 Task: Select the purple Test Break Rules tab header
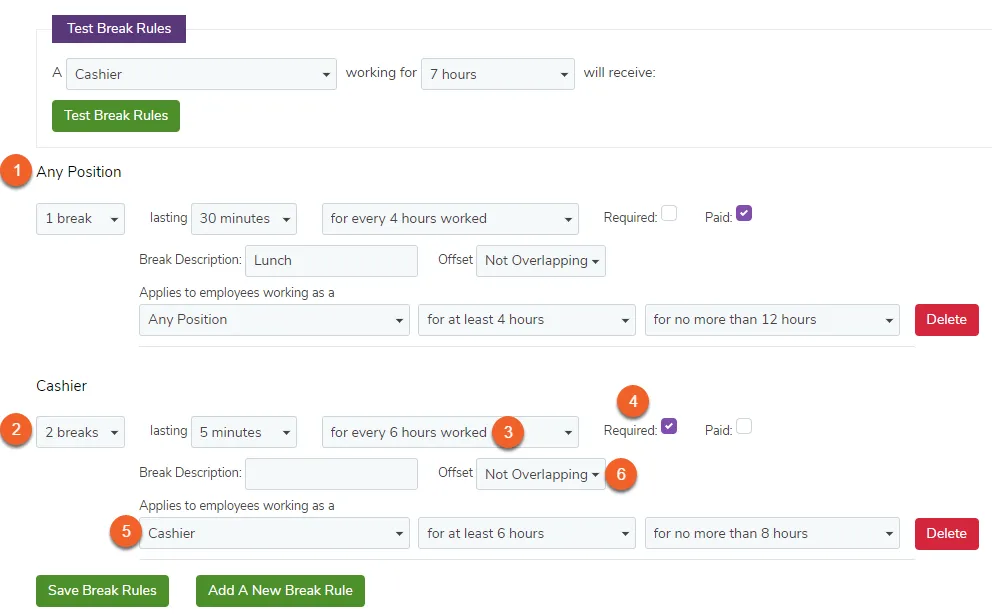pyautogui.click(x=119, y=28)
